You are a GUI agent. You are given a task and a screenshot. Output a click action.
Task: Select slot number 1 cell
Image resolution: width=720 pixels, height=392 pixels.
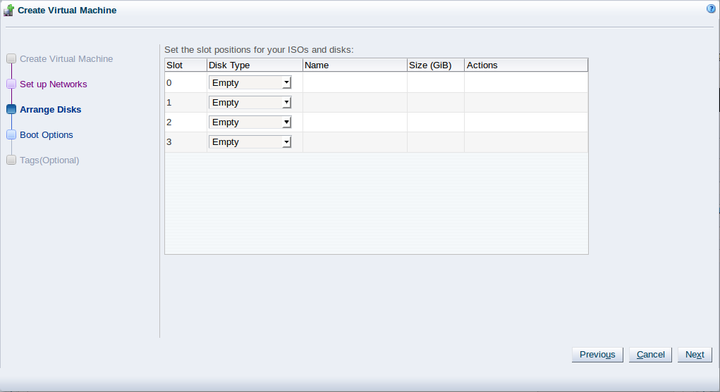pyautogui.click(x=186, y=102)
